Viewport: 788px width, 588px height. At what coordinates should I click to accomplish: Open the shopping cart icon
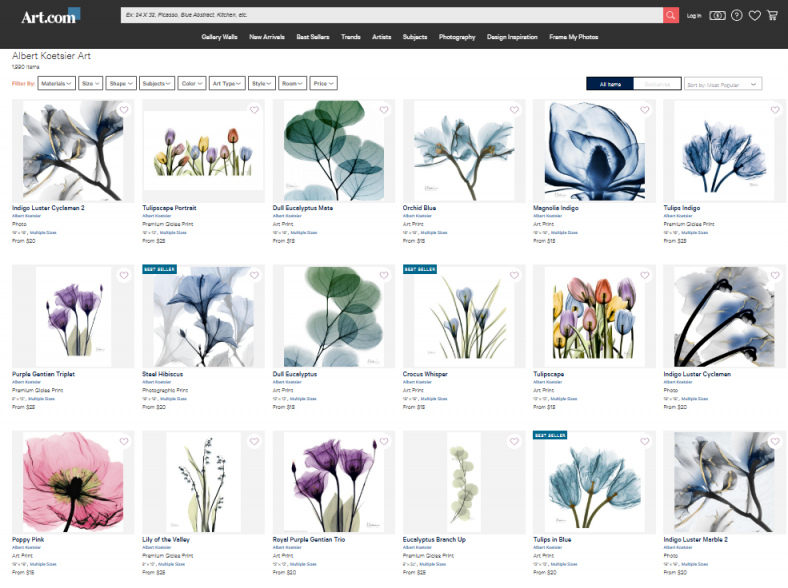coord(772,16)
